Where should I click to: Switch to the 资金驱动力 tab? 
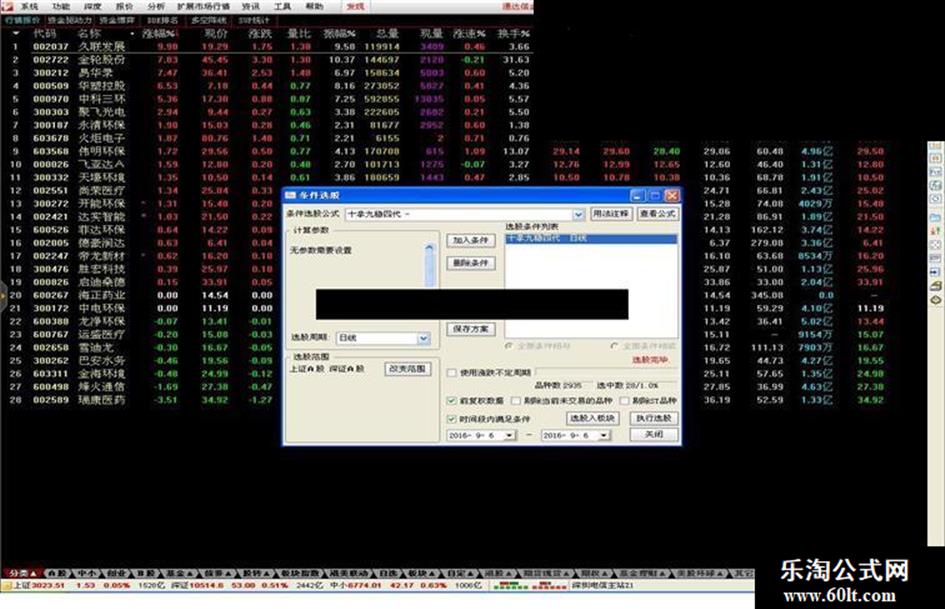[70, 21]
